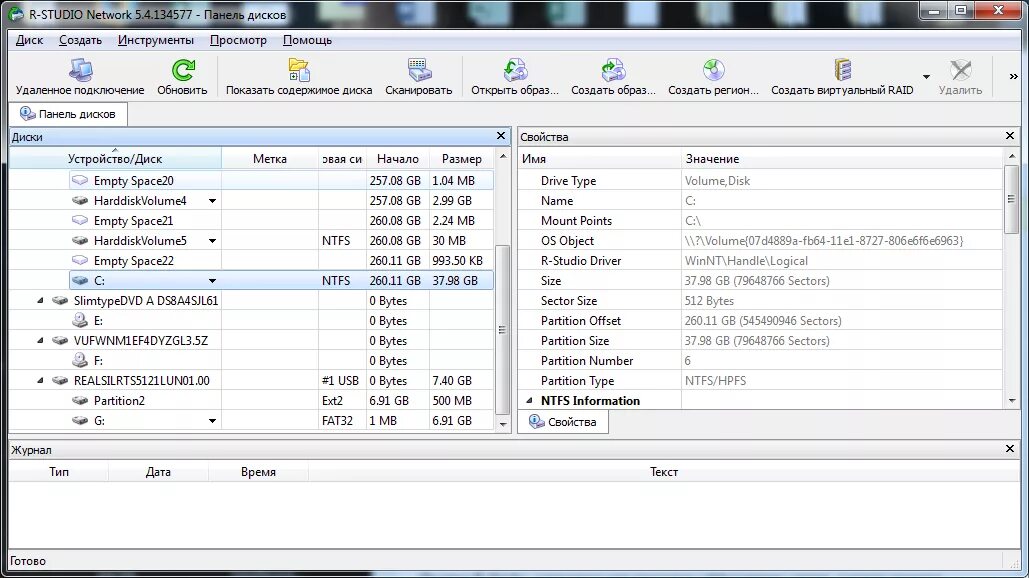Click the R-Studio app icon in title bar

pyautogui.click(x=16, y=13)
